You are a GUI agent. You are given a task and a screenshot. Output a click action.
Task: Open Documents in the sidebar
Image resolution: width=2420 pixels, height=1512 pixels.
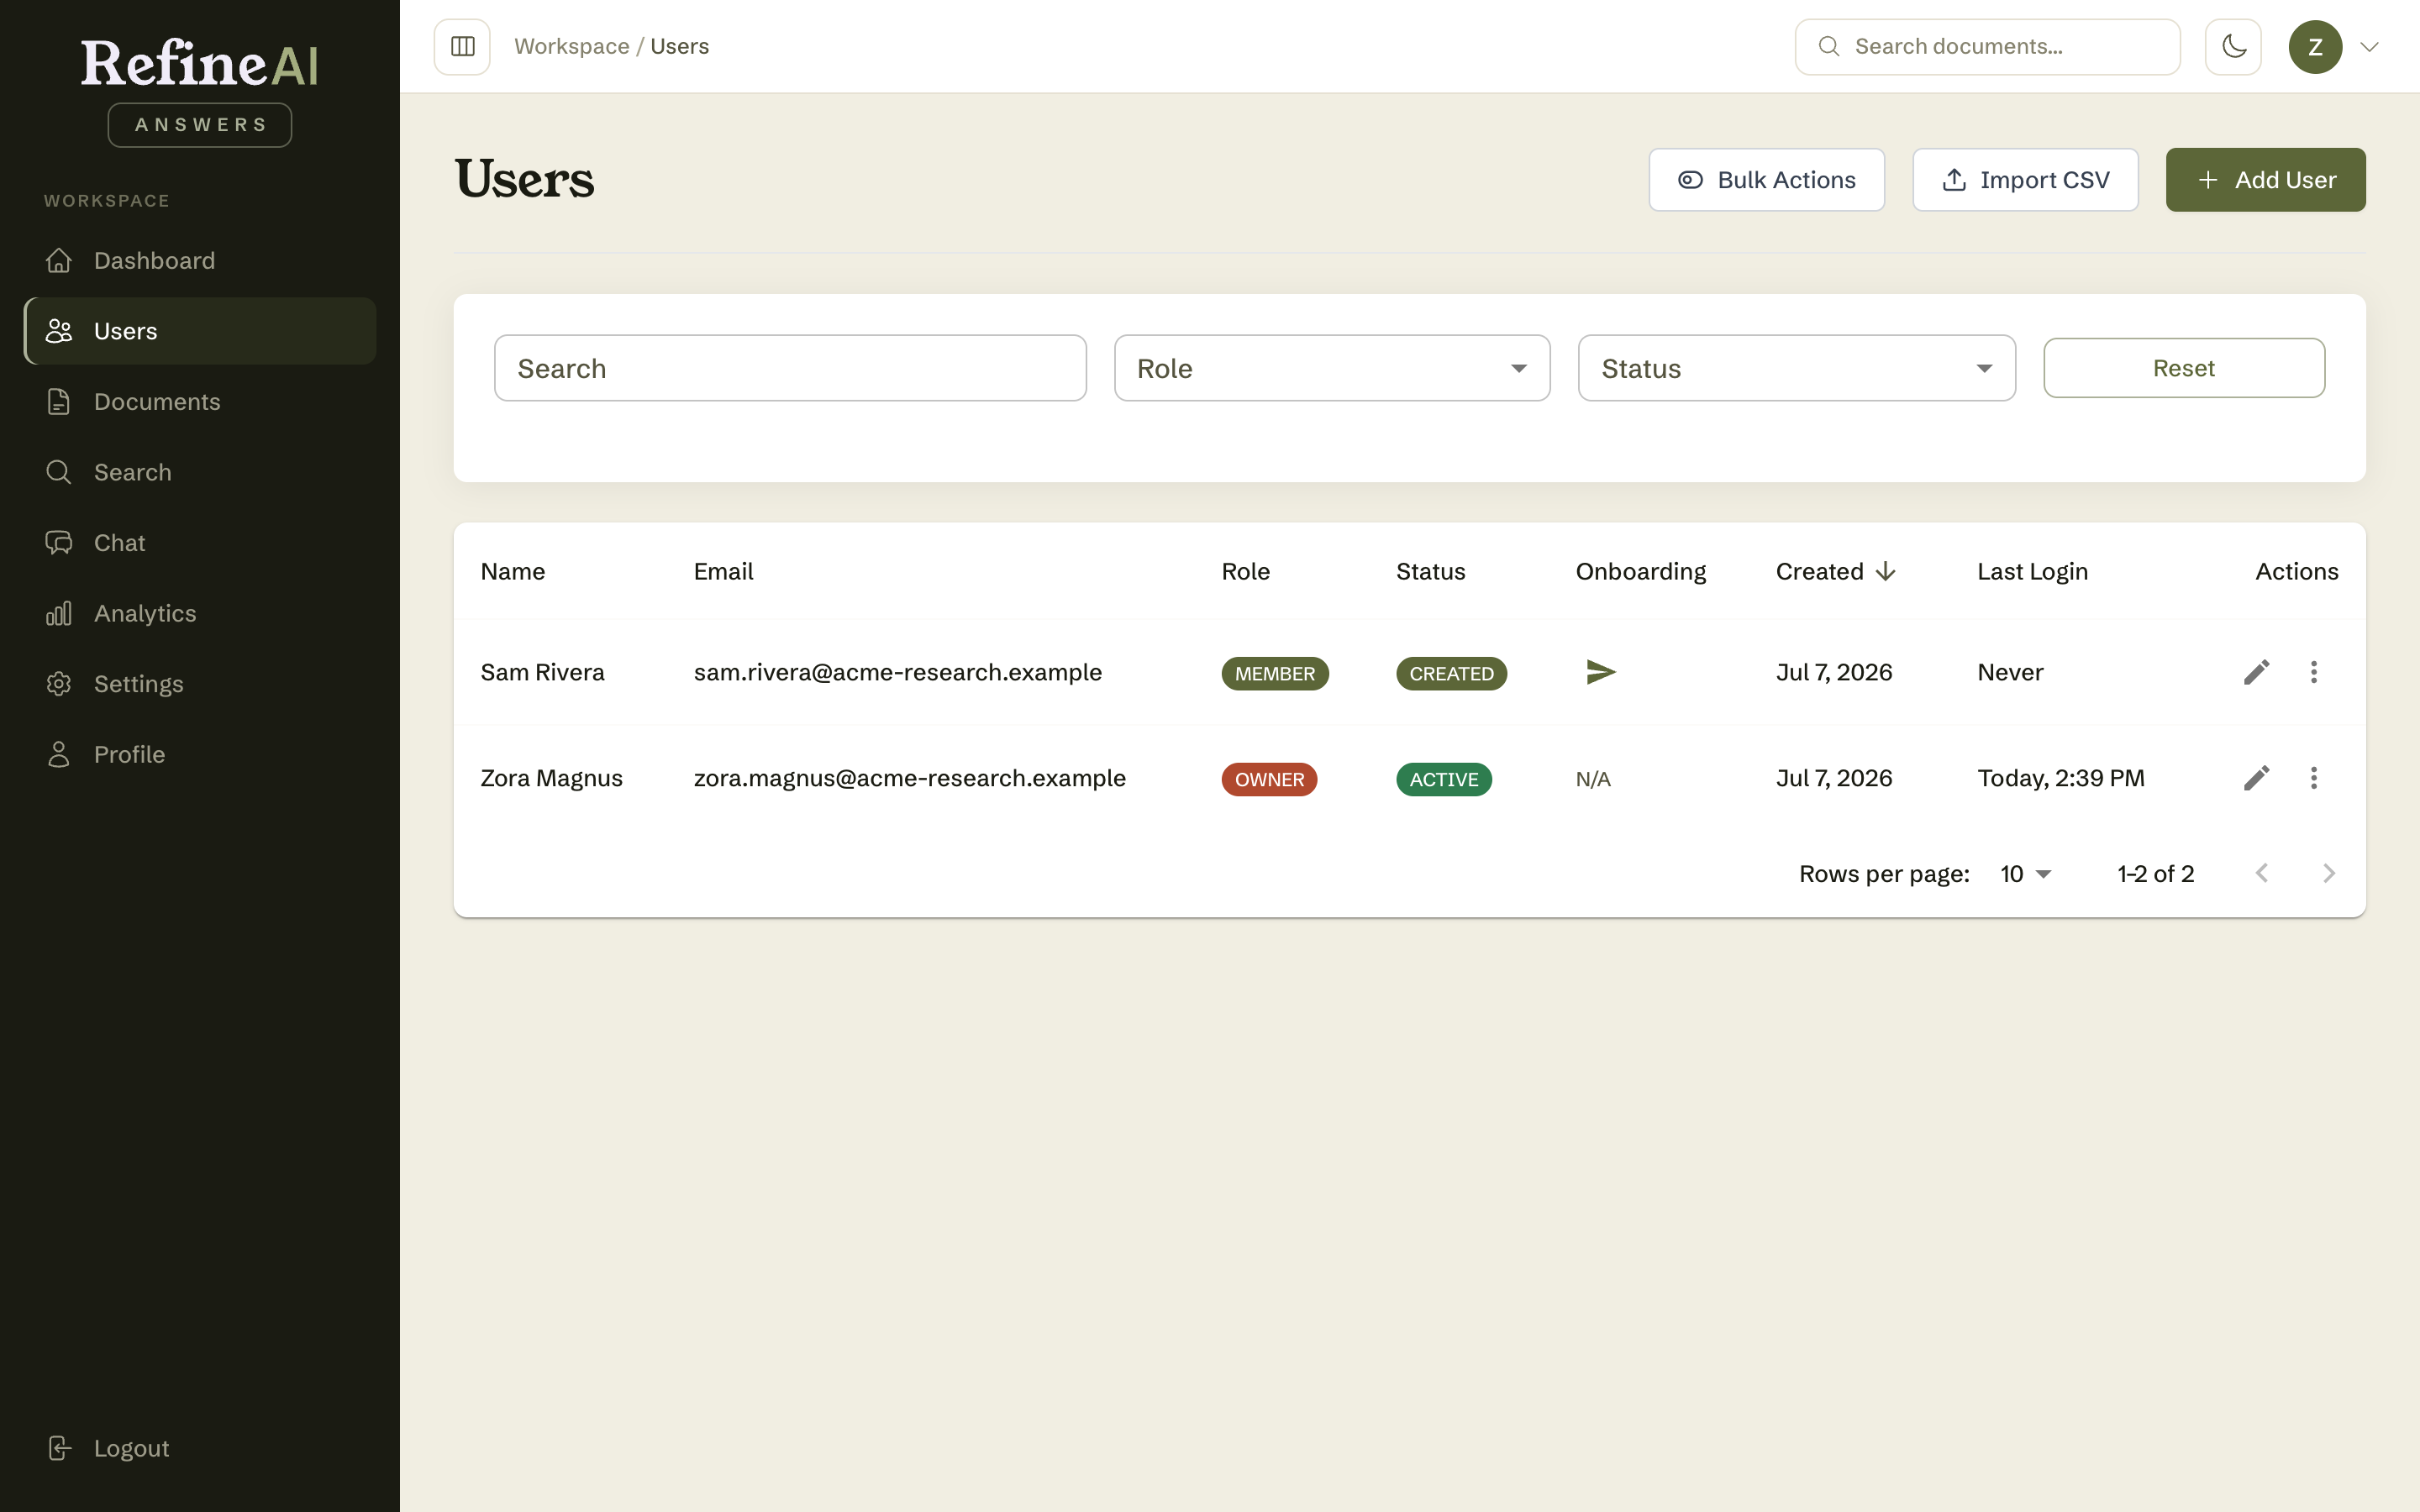pyautogui.click(x=200, y=402)
